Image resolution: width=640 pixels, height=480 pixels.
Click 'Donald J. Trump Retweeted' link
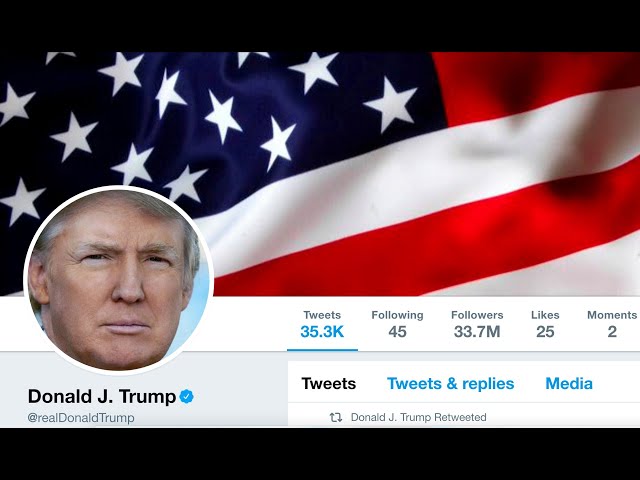418,417
